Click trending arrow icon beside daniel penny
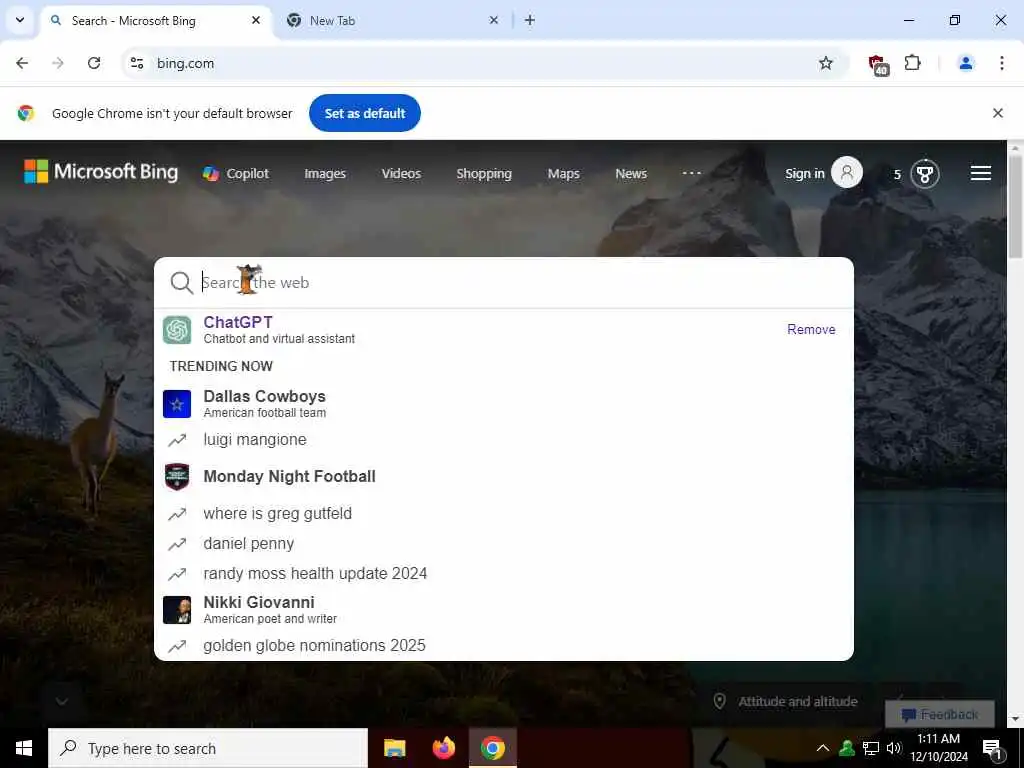This screenshot has height=768, width=1024. click(177, 544)
